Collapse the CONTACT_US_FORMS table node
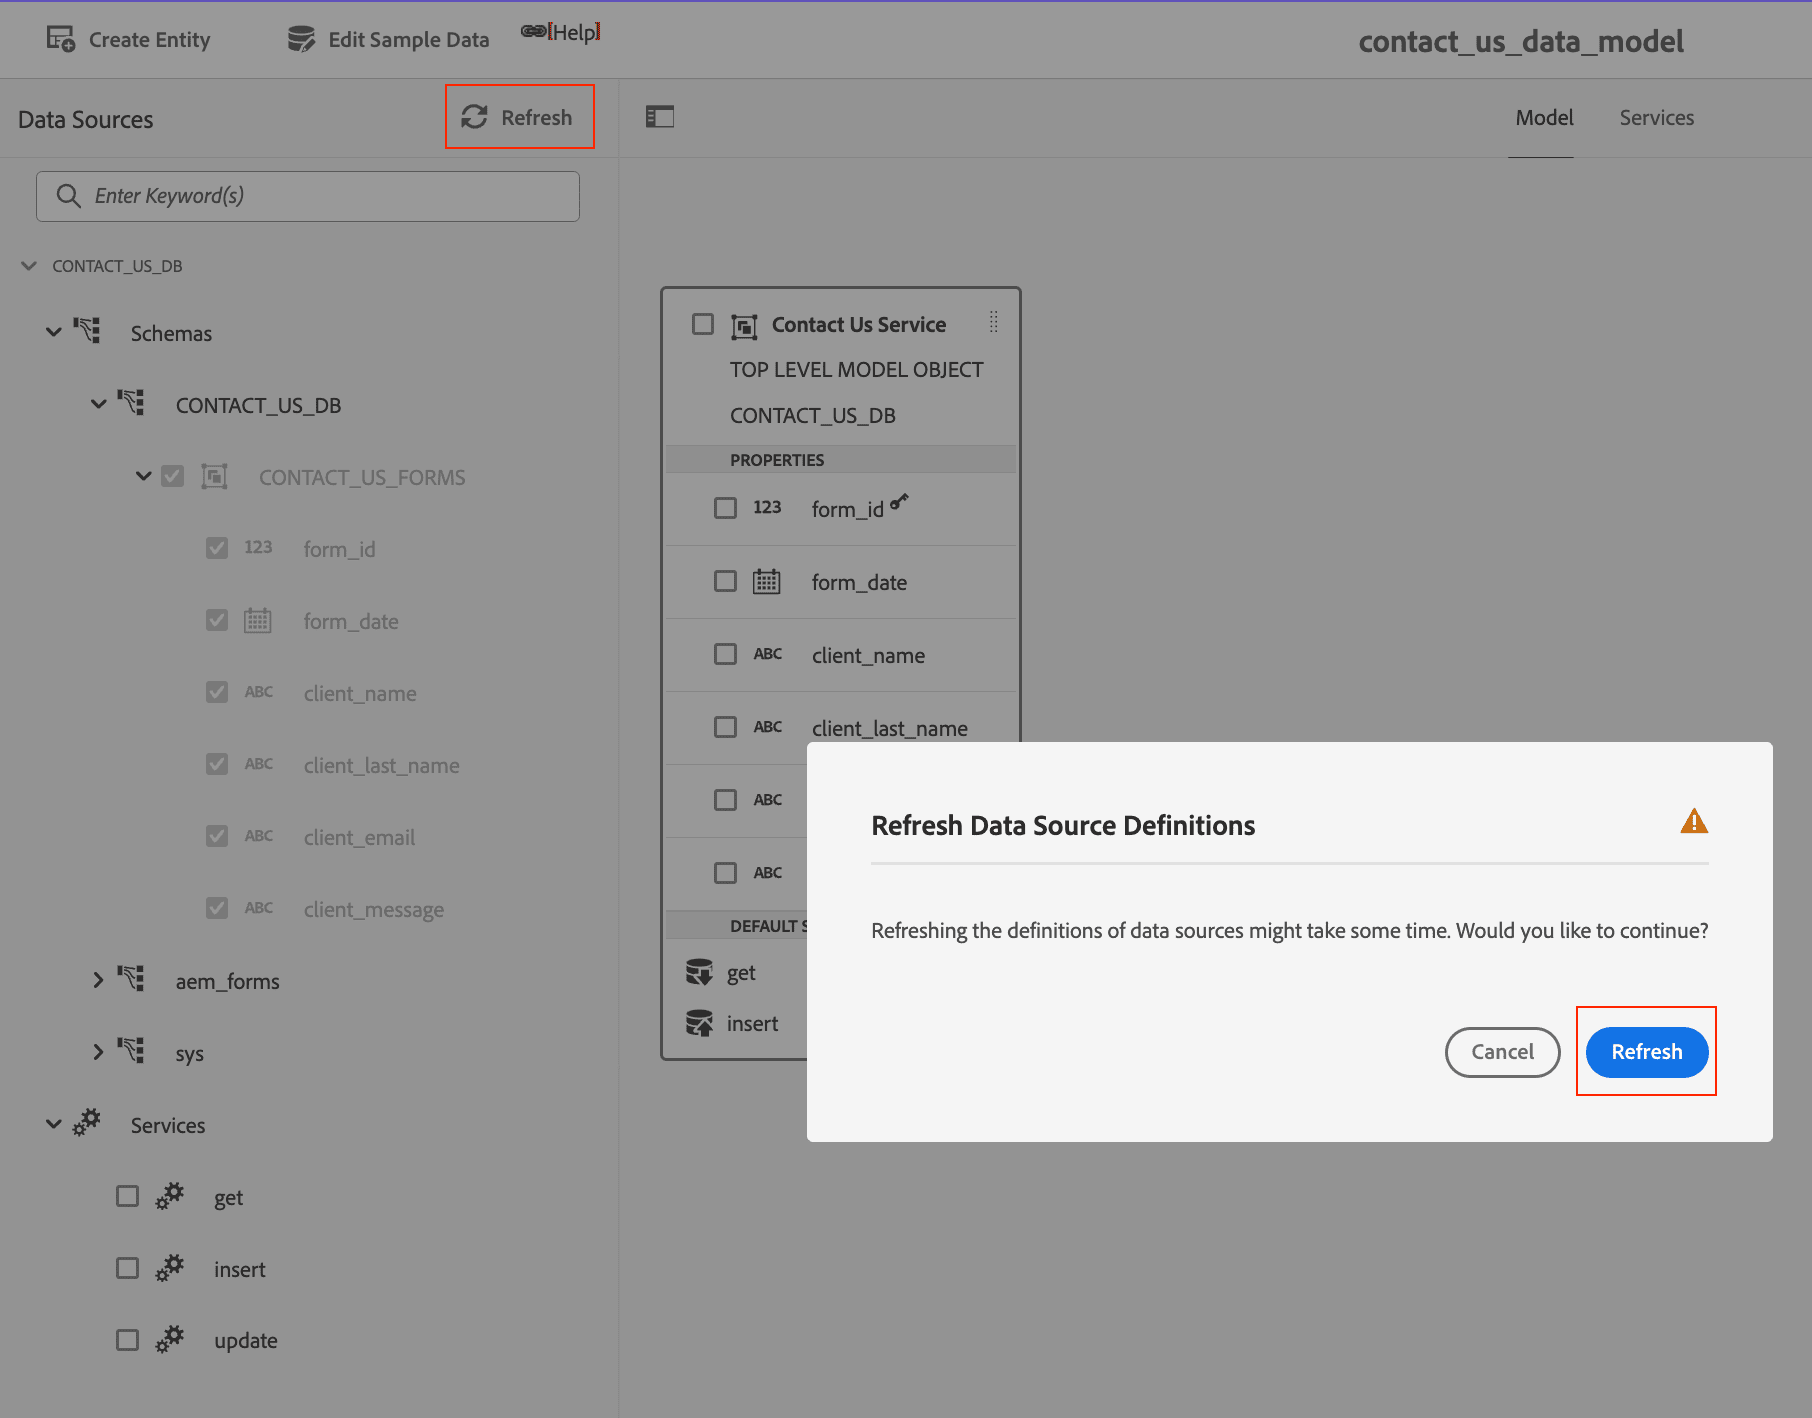Viewport: 1812px width, 1418px height. pos(144,476)
